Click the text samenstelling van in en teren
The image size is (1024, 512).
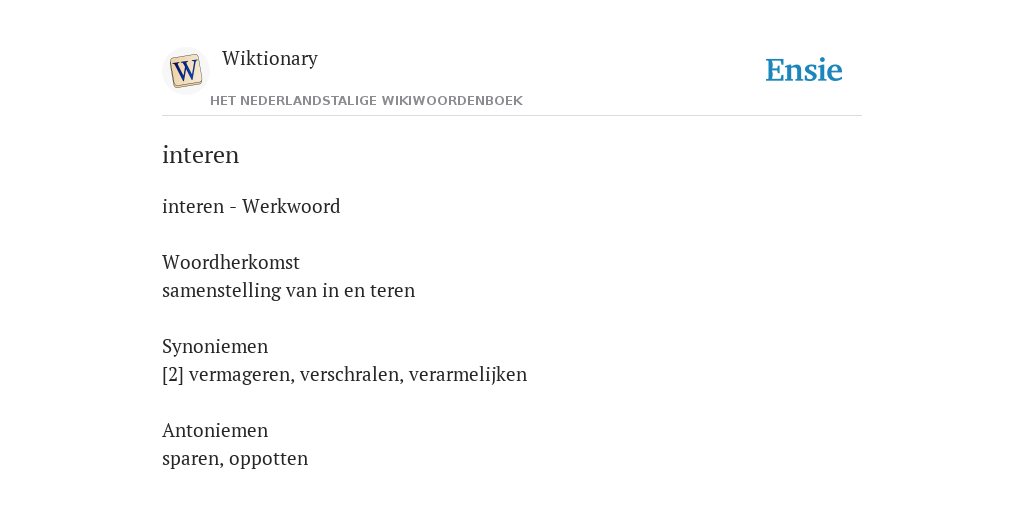(289, 291)
